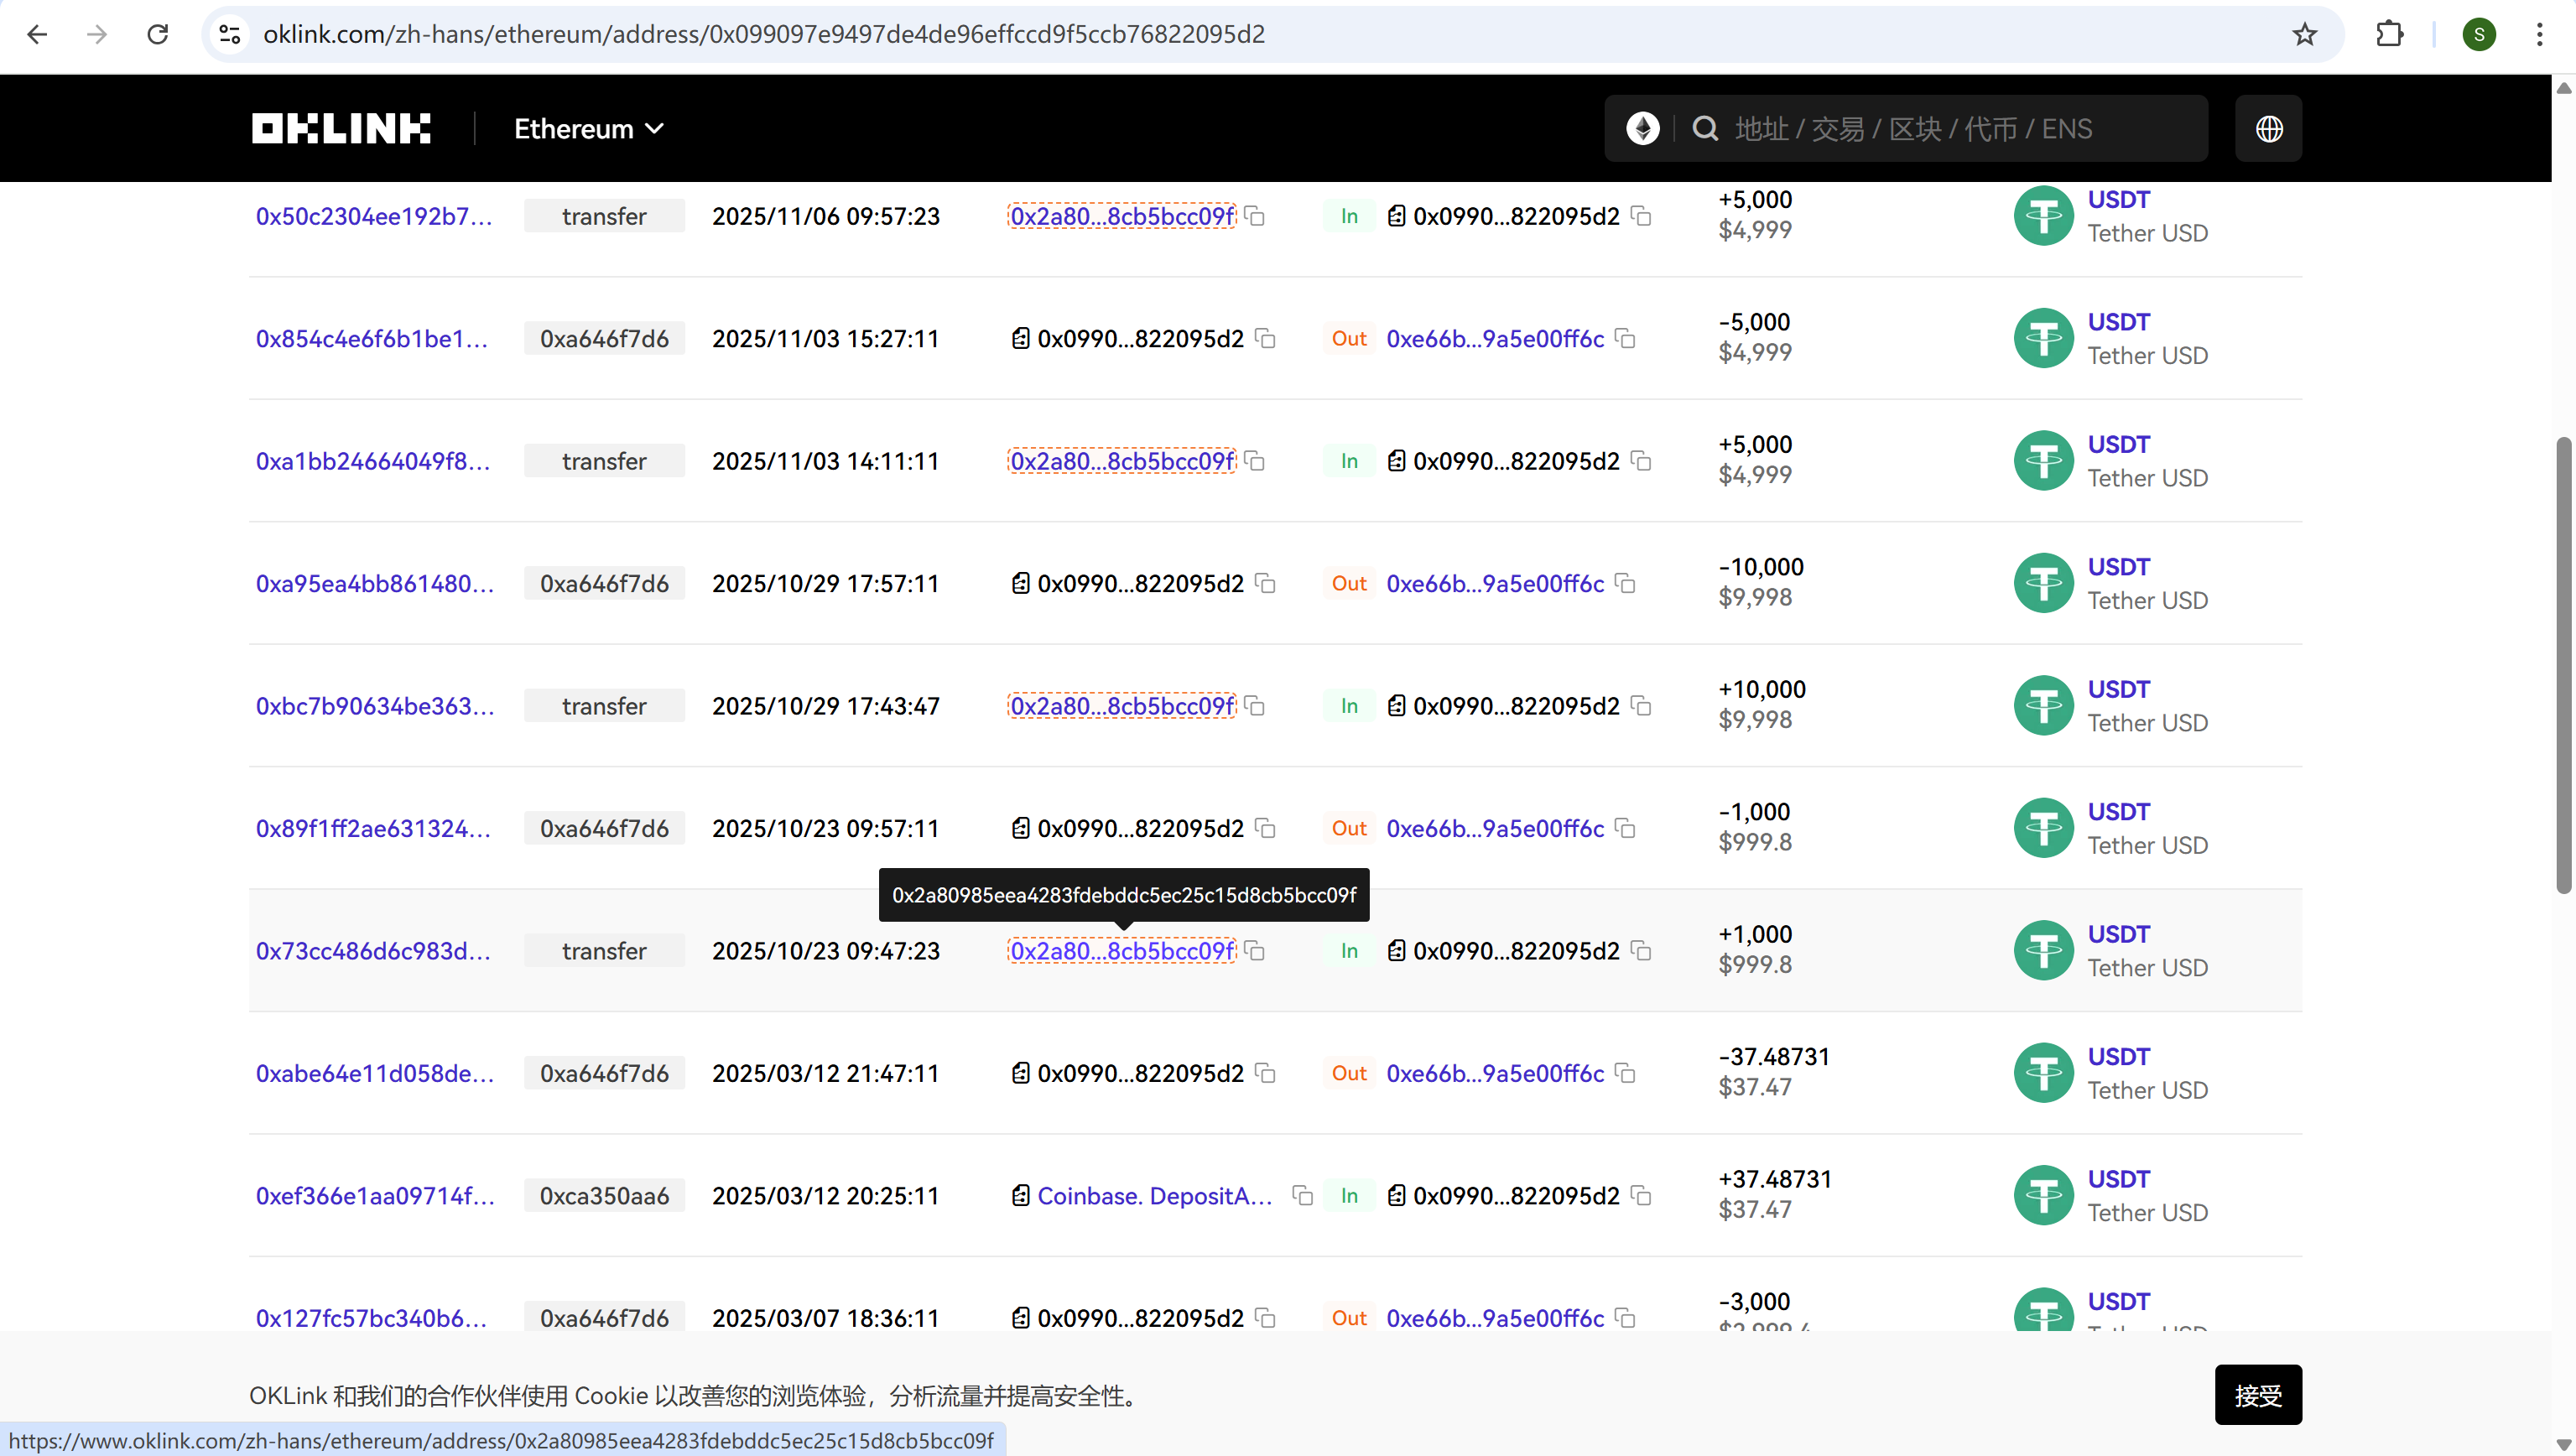Open 0xe66b...9a5e00ff6c address in 2025/10/23 row
This screenshot has height=1456, width=2576.
[x=1495, y=829]
